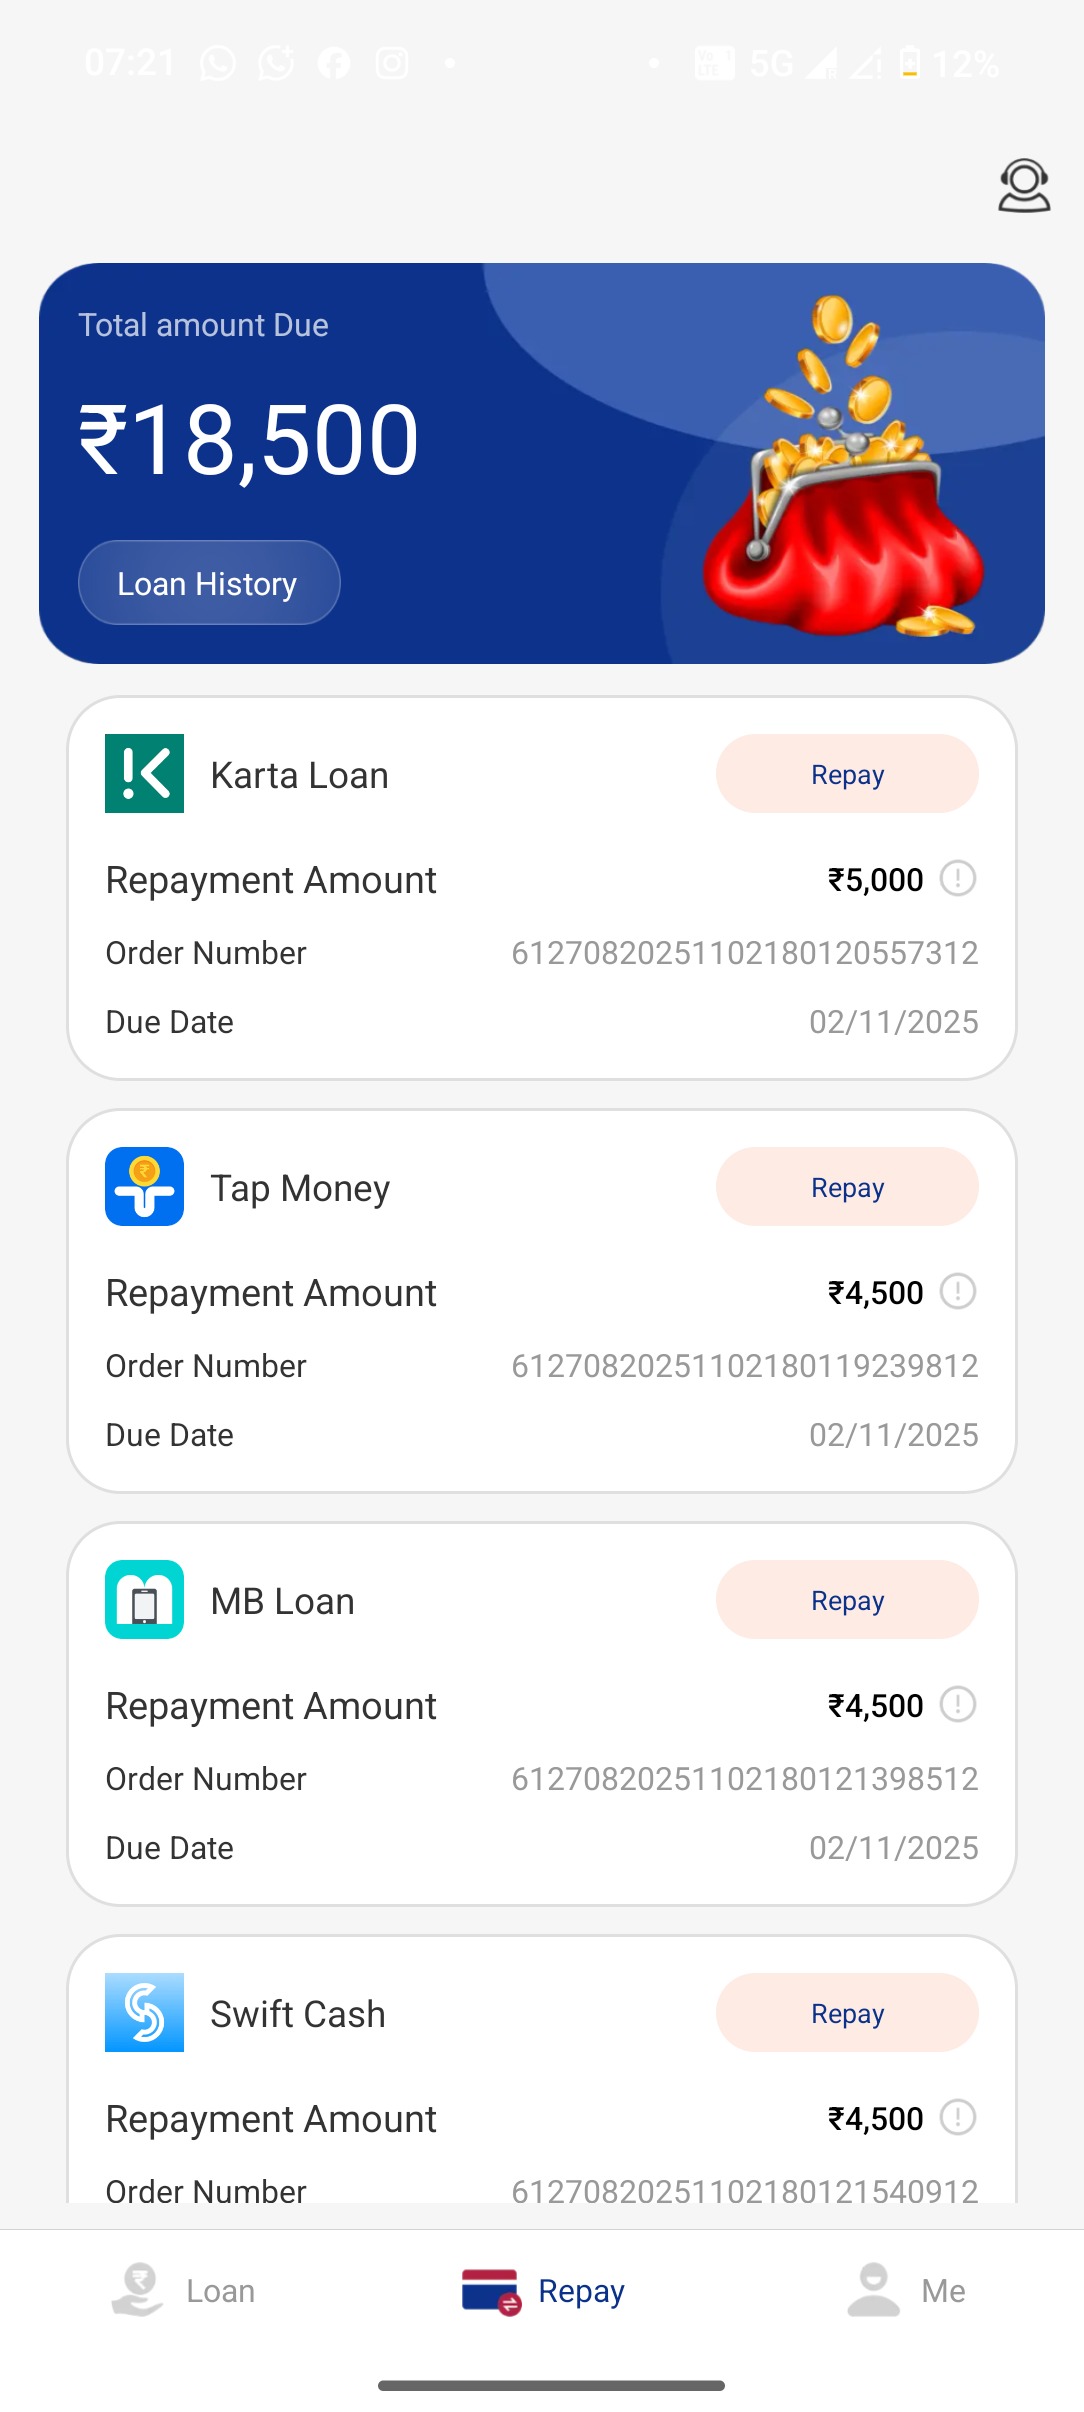Viewport: 1084px width, 2412px height.
Task: Repay the MB Loan
Action: (x=847, y=1600)
